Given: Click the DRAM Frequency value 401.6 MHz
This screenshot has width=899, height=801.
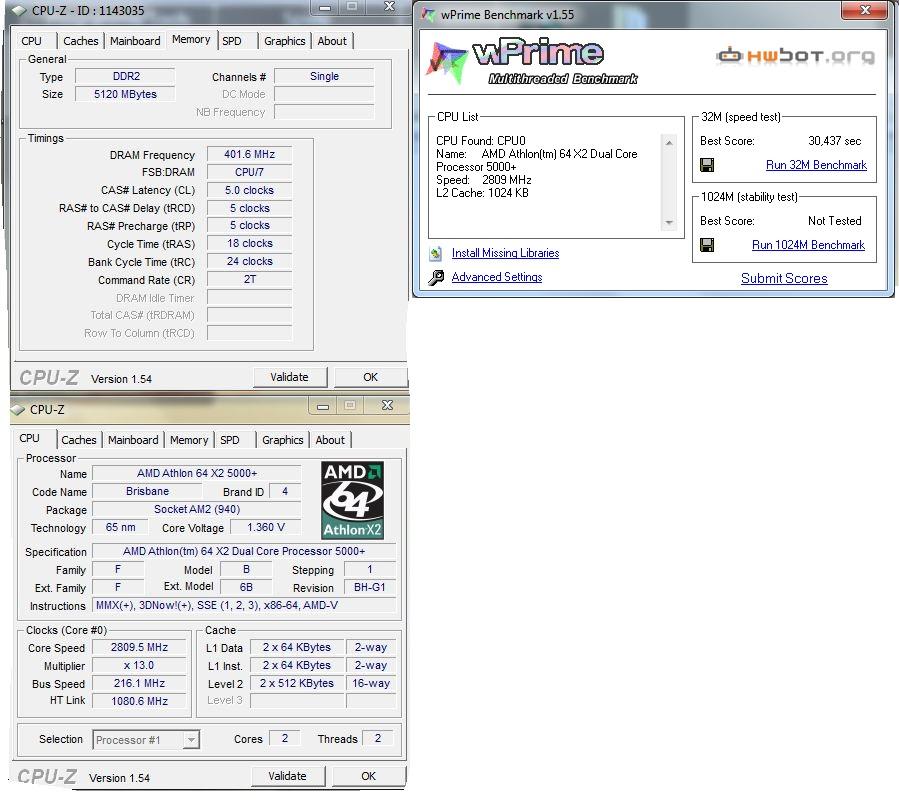Looking at the screenshot, I should [249, 155].
